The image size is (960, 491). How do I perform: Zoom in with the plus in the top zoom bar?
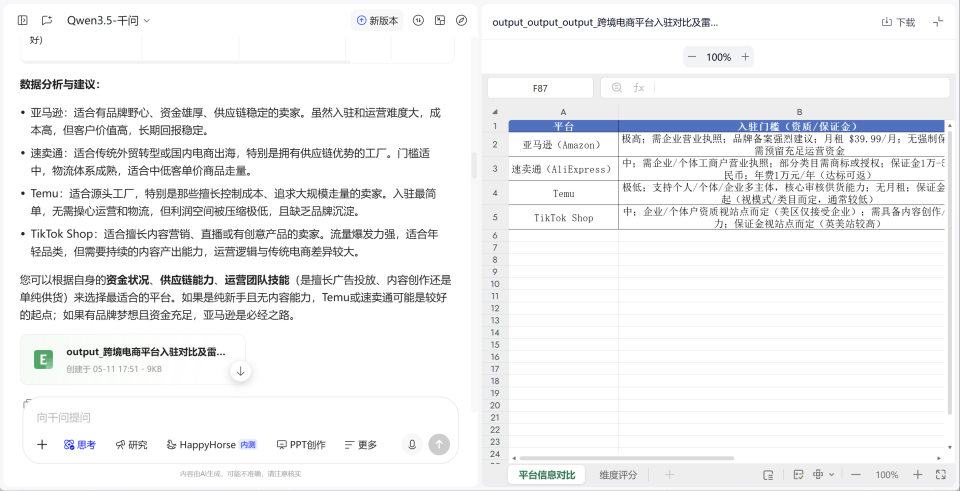[x=745, y=57]
